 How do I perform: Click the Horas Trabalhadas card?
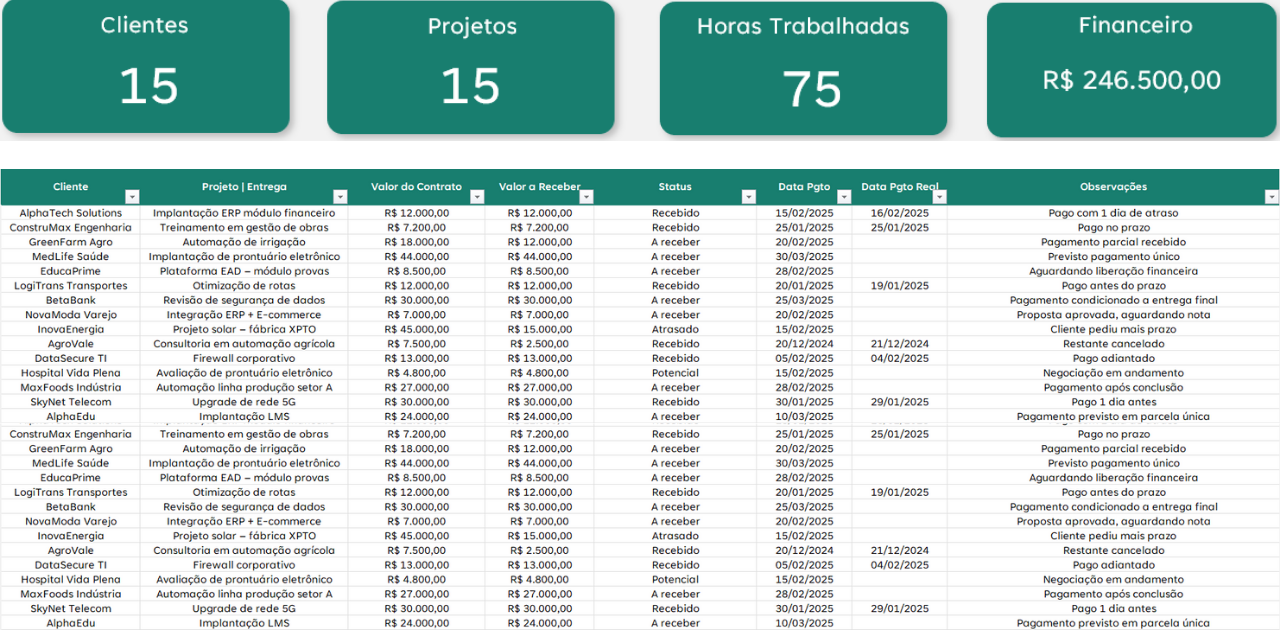[803, 68]
